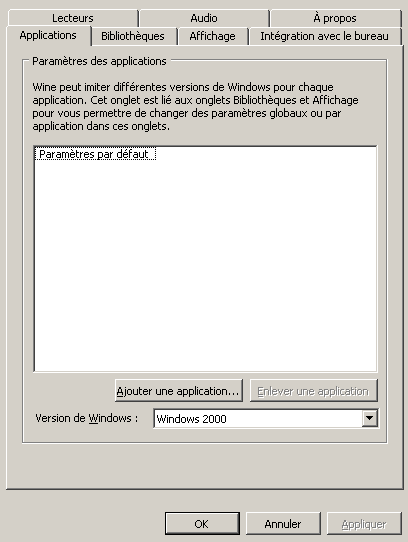Screen dimensions: 408x542
Task: Open the Audio tab
Action: click(x=204, y=18)
